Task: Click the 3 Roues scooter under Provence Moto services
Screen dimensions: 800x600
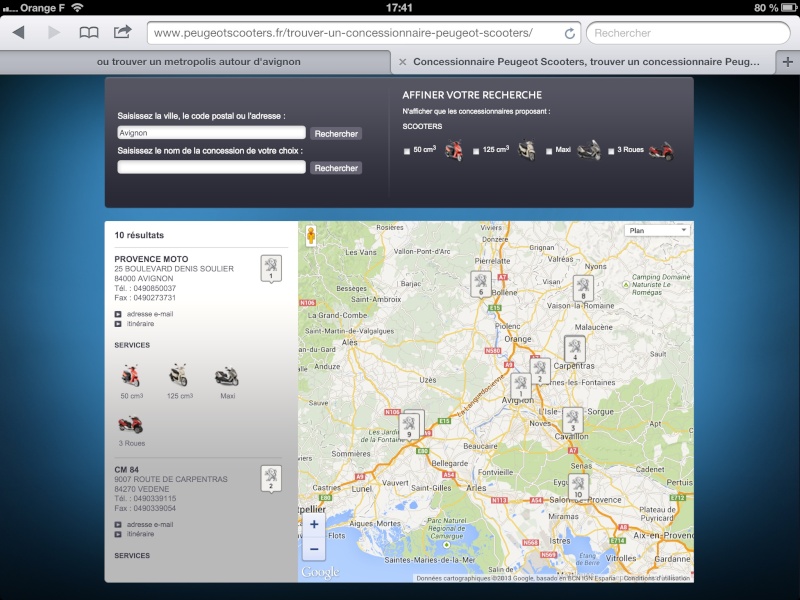Action: pos(131,424)
